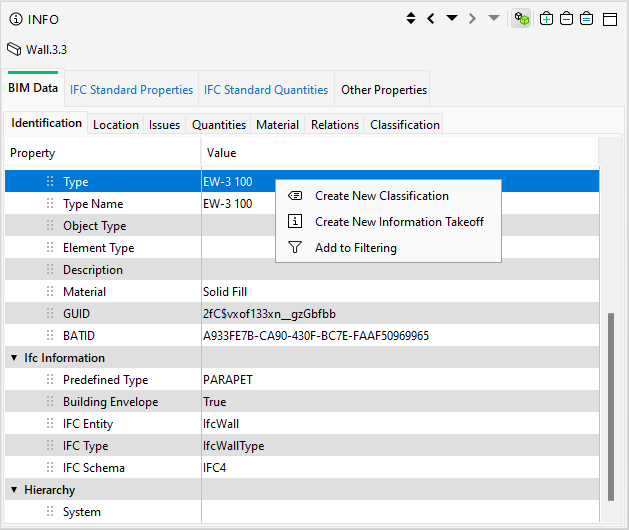Click the panel window layout icon

[x=609, y=19]
